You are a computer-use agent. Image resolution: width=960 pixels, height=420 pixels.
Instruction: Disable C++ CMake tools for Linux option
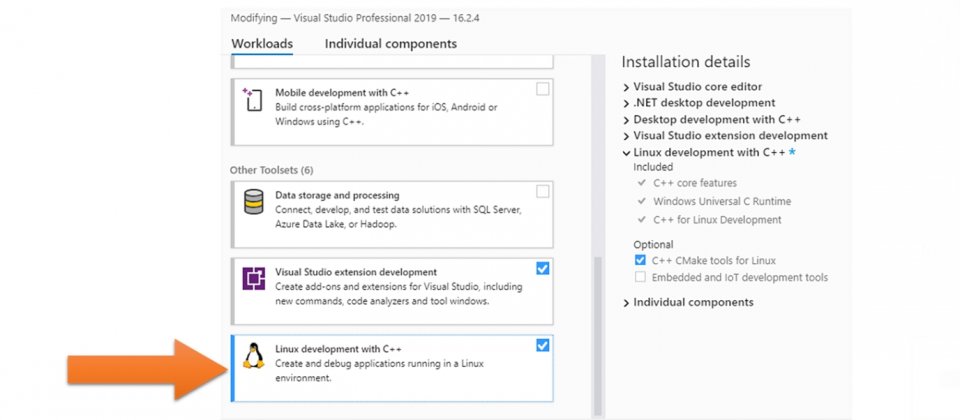(640, 260)
